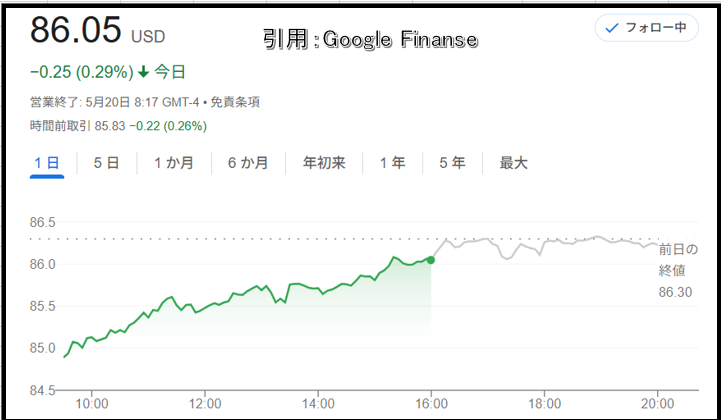
Task: Open the 免責条項 disclaimer link
Action: click(x=235, y=102)
